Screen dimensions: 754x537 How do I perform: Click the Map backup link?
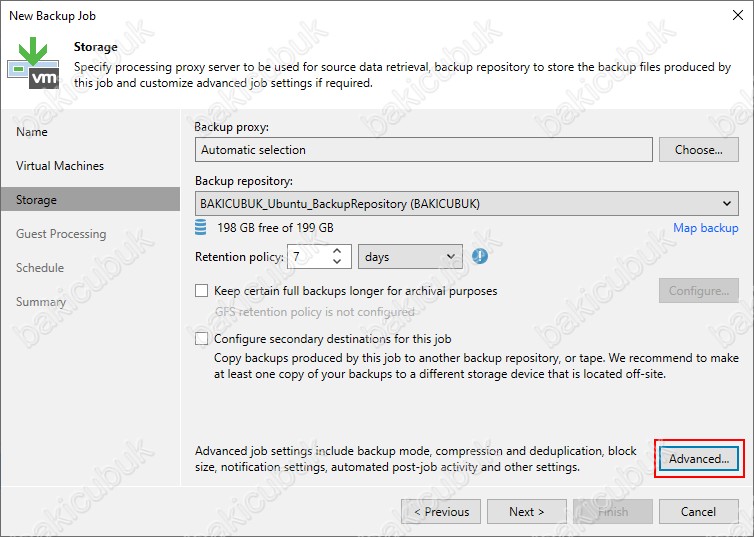point(705,228)
